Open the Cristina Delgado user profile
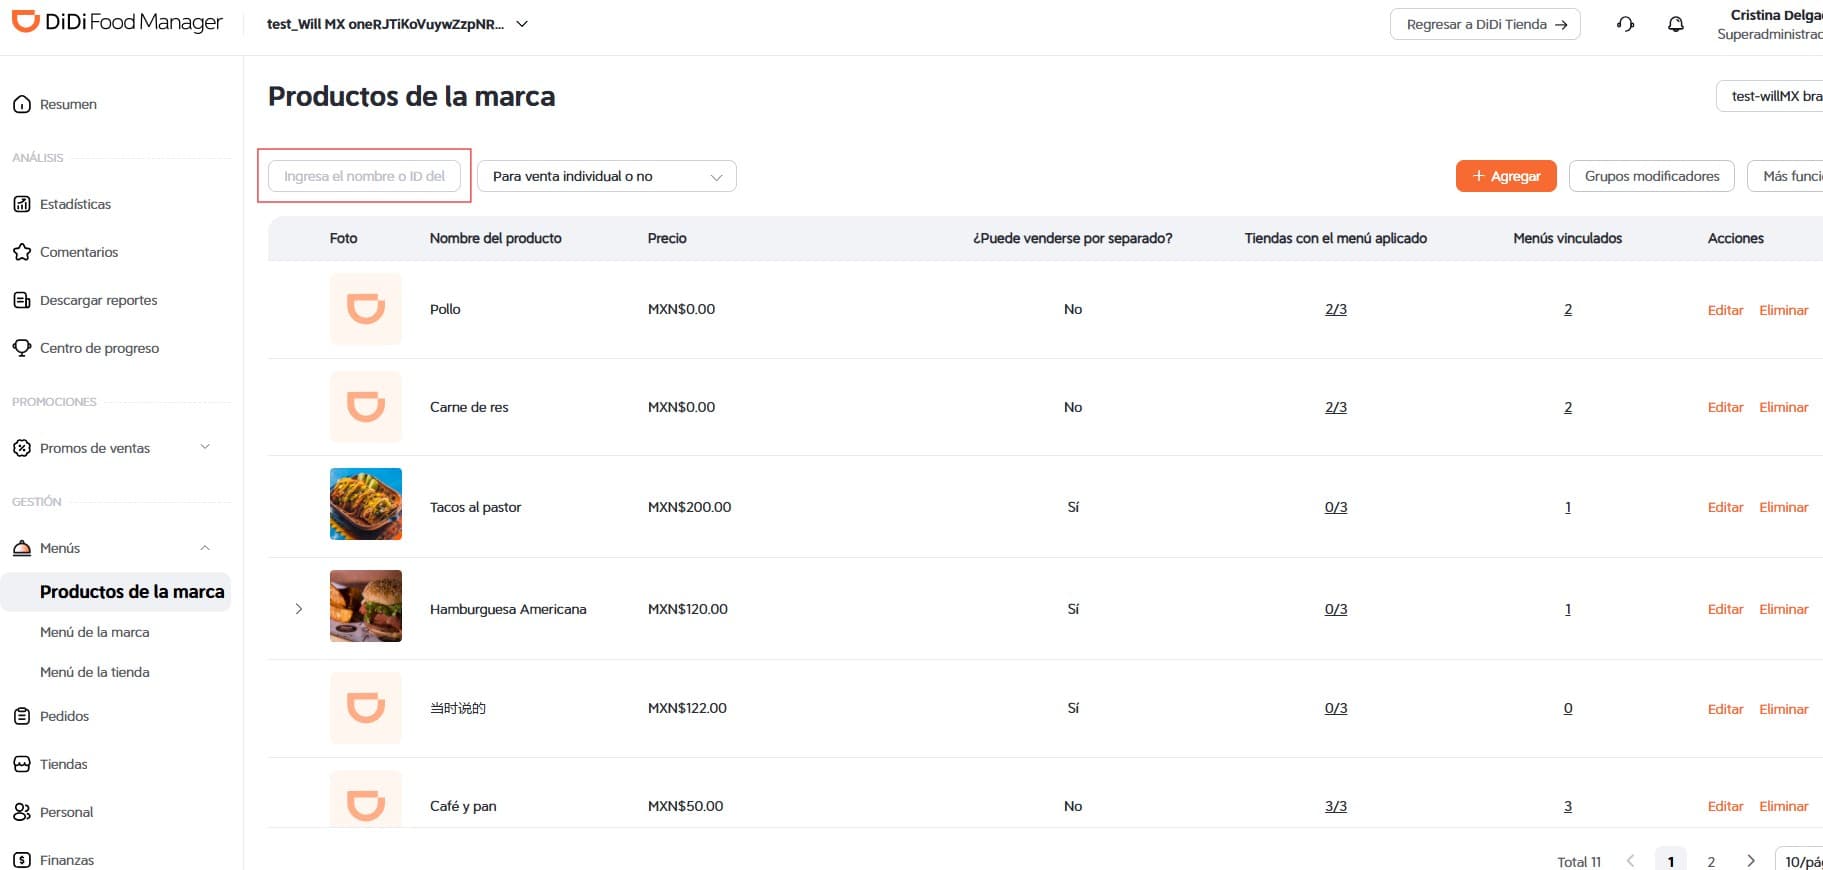Image resolution: width=1823 pixels, height=870 pixels. coord(1770,24)
